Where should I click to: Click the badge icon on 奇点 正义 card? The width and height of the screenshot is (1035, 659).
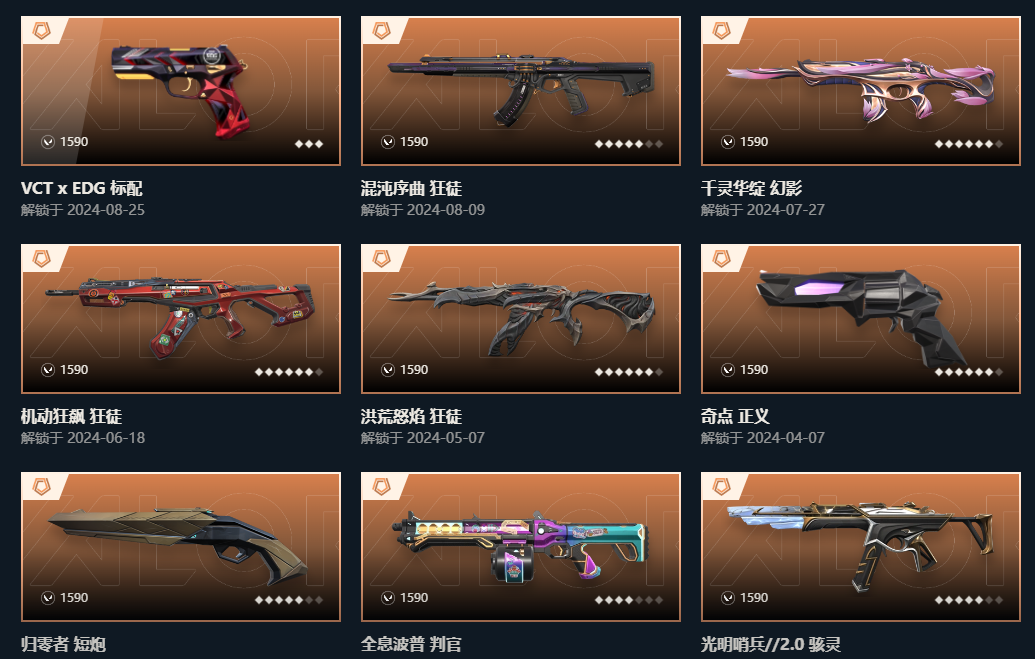coord(721,258)
